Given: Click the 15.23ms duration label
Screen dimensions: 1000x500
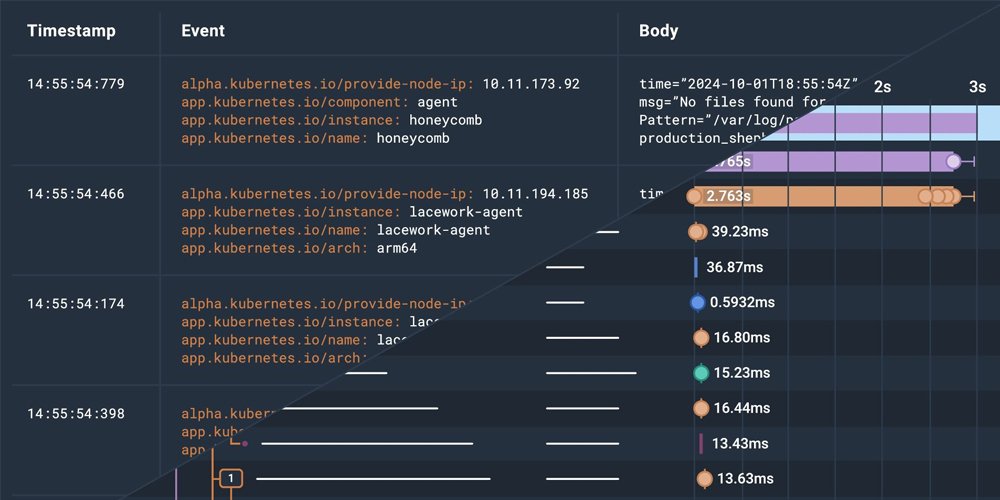Looking at the screenshot, I should click(742, 373).
